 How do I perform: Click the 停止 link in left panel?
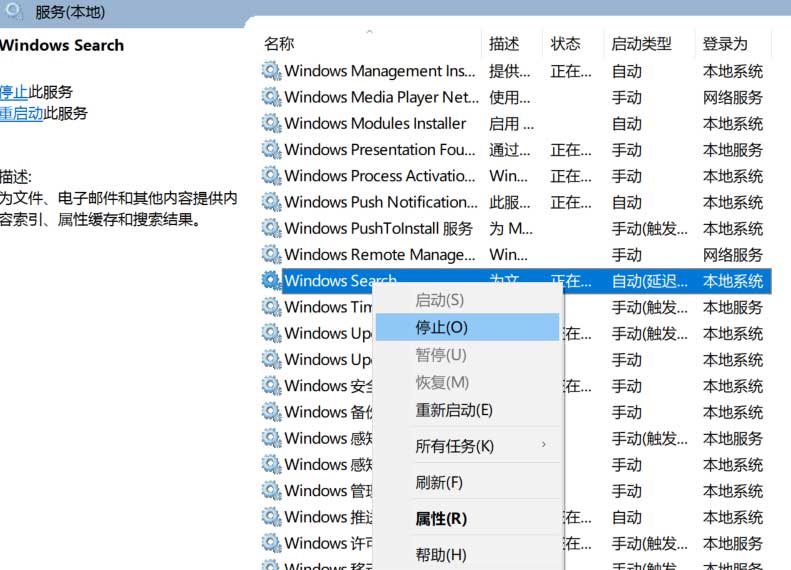(14, 91)
